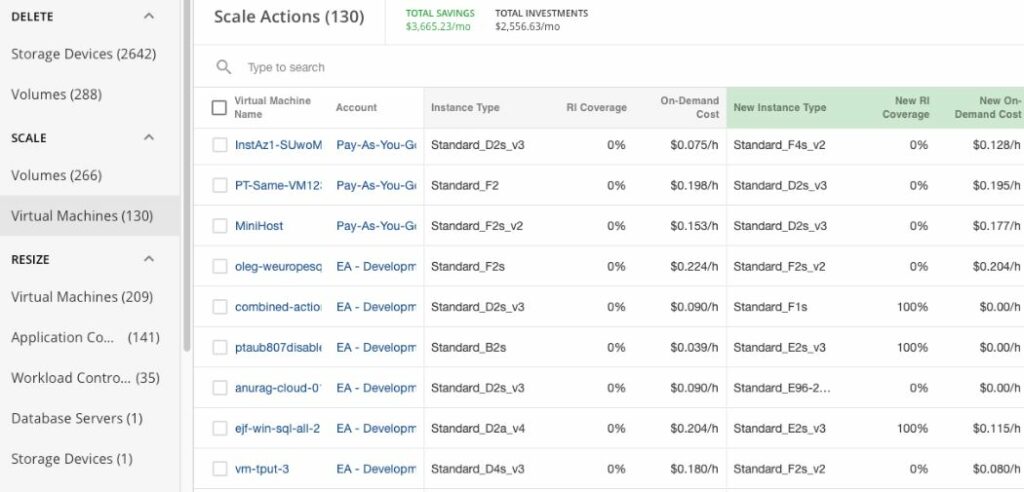This screenshot has height=492, width=1024.
Task: Click the Total Investments $2,556.63/mo value
Action: click(527, 27)
